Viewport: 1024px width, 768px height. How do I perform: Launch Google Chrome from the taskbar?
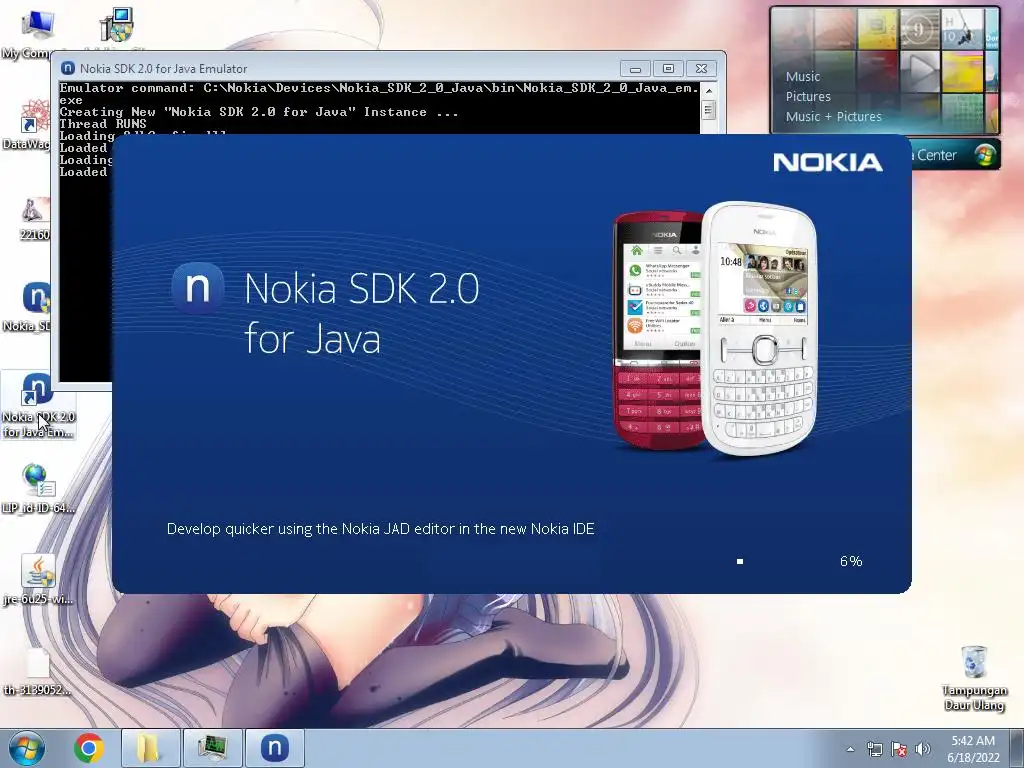[89, 748]
